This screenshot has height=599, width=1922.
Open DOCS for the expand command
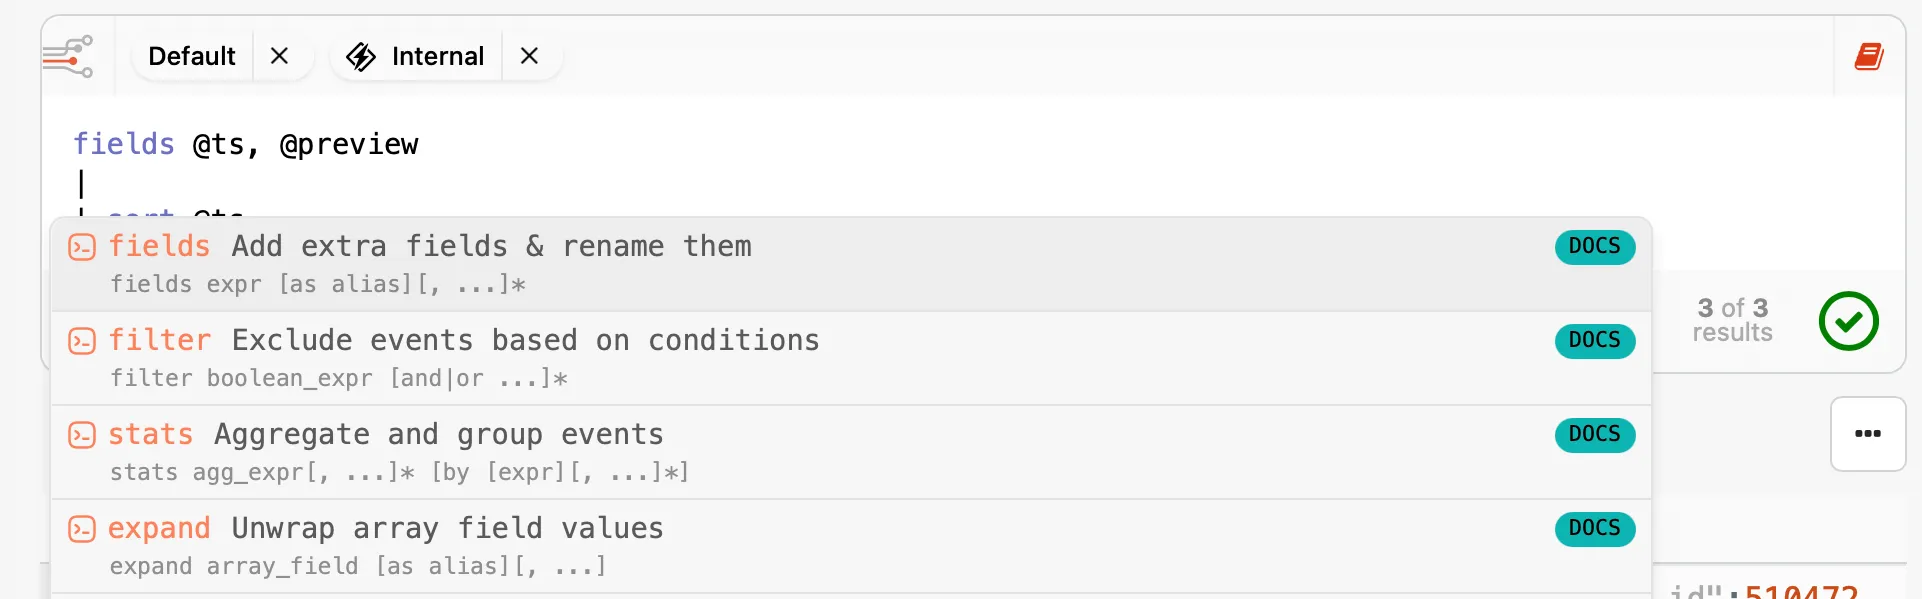(1594, 529)
